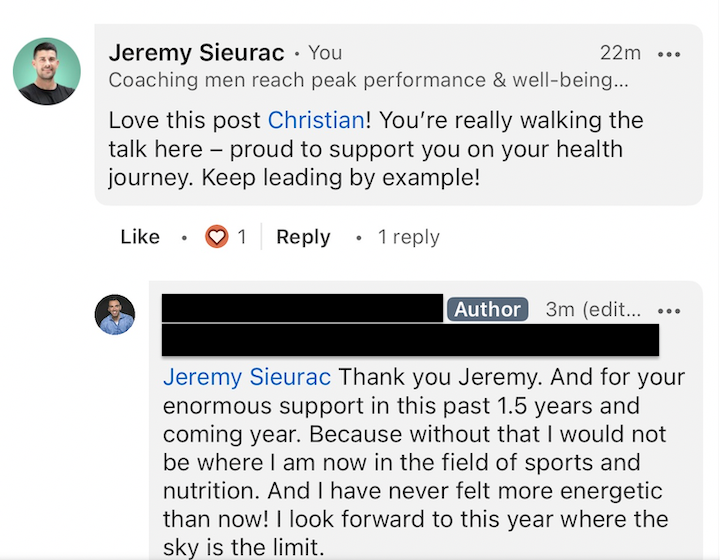This screenshot has width=720, height=560.
Task: Click the heart reaction icon
Action: click(x=216, y=237)
